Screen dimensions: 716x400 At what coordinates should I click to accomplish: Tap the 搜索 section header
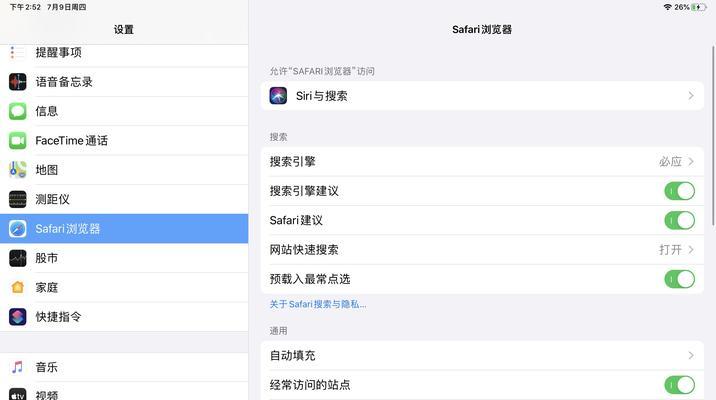[x=279, y=137]
